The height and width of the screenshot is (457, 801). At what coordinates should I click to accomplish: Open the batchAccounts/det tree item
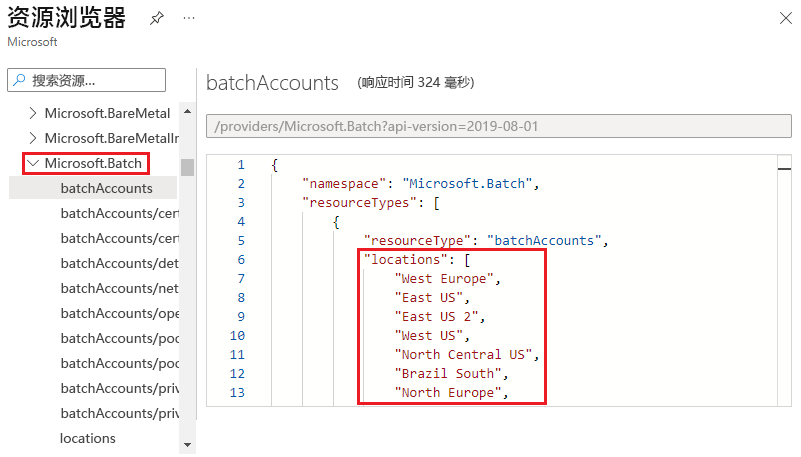coord(119,263)
